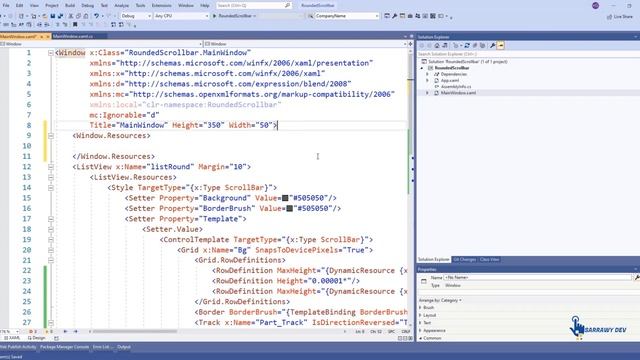Click the wrench icon beside the Properties Name field
Screen dimensions: 640x360
pos(636,278)
